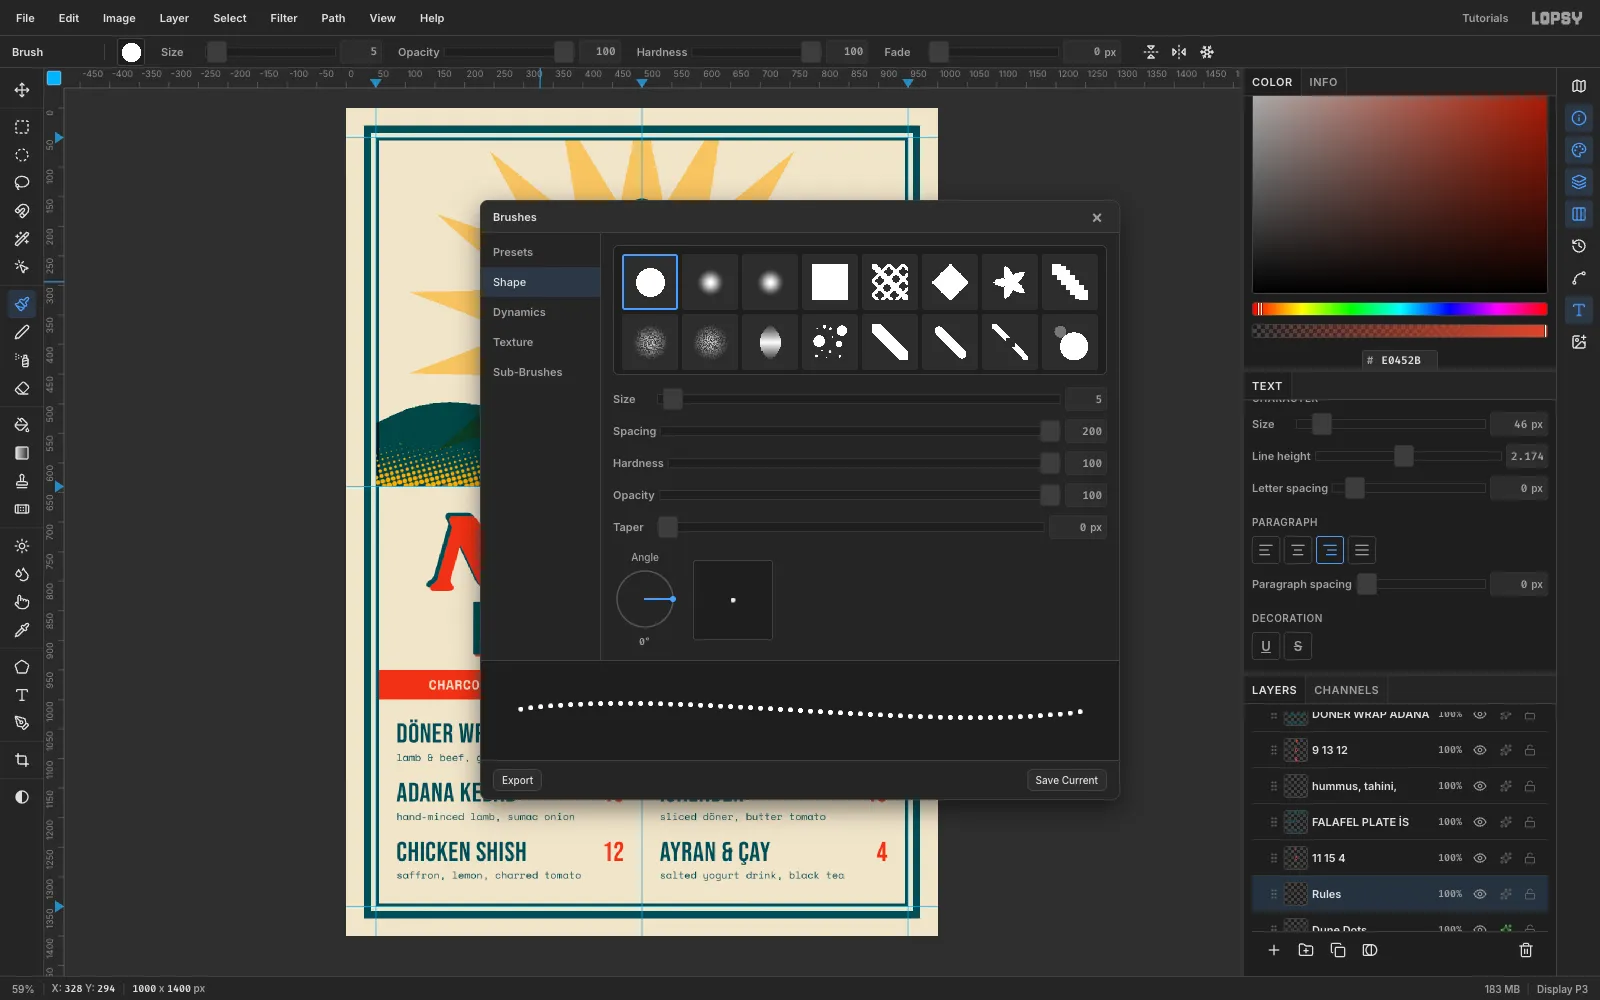This screenshot has width=1600, height=1000.
Task: Lock the FALAFEL PLATE İS layer
Action: [x=1530, y=822]
